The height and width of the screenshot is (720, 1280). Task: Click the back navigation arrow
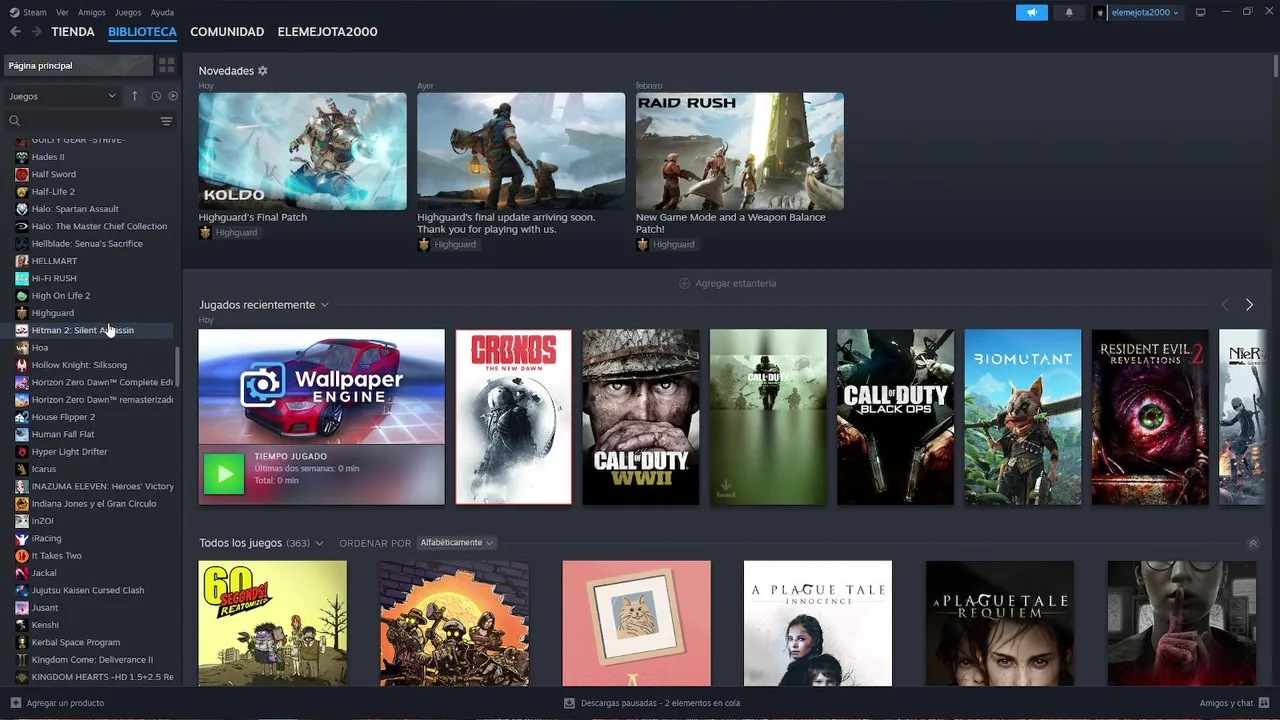click(15, 32)
